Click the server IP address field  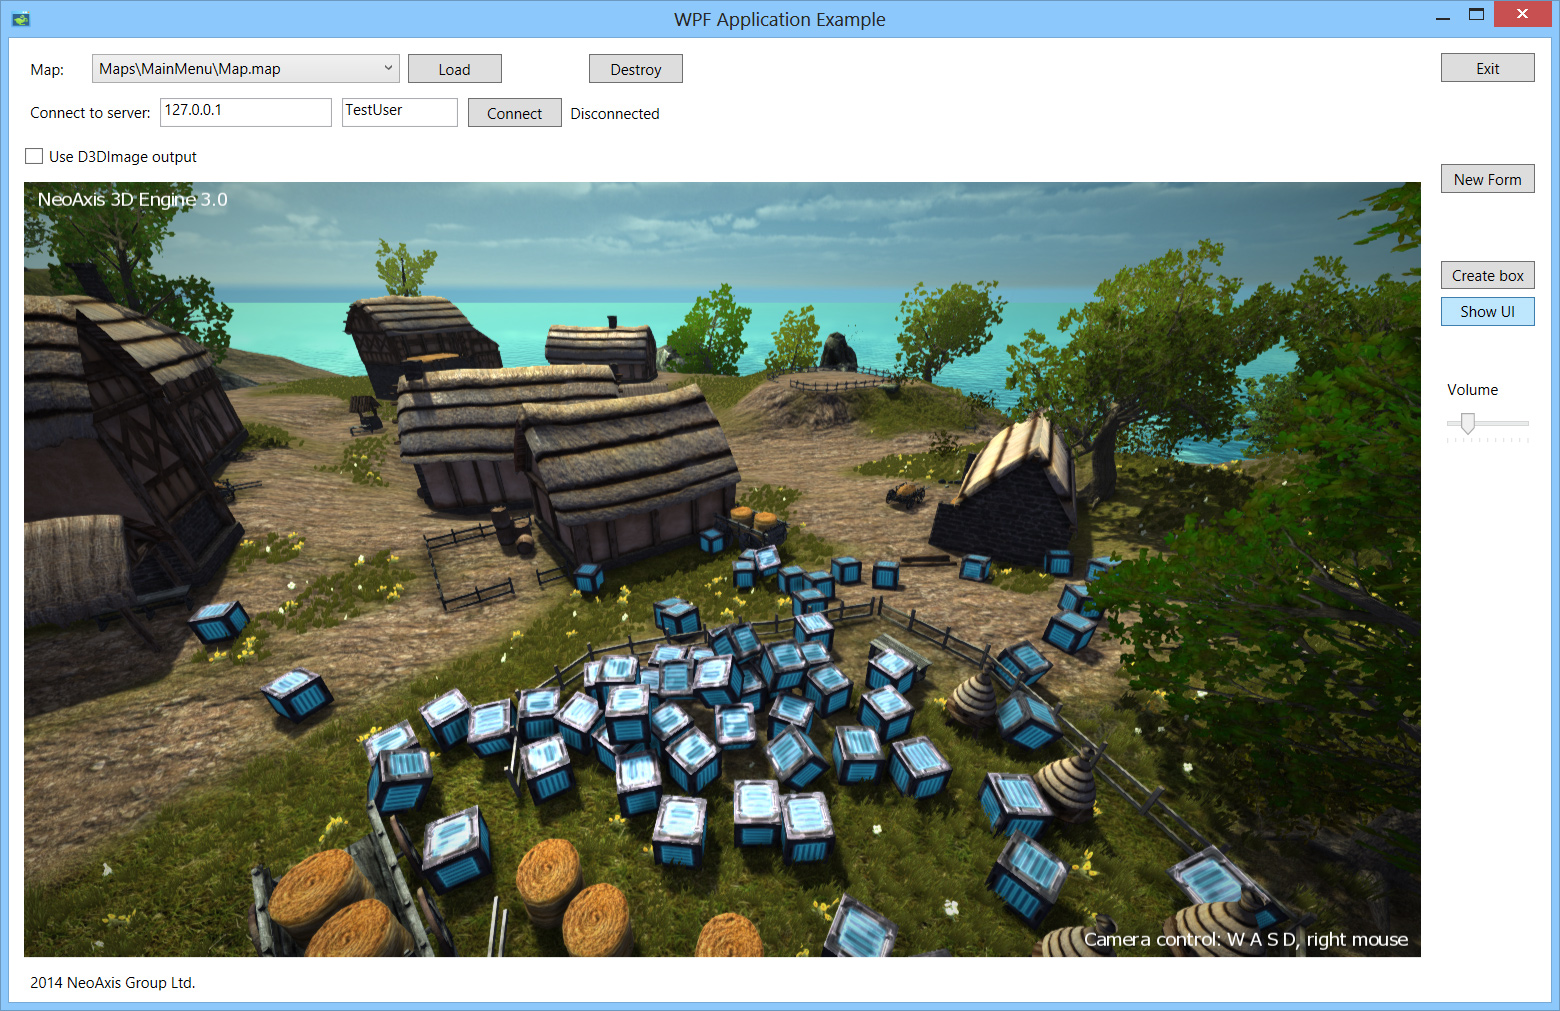(x=245, y=112)
